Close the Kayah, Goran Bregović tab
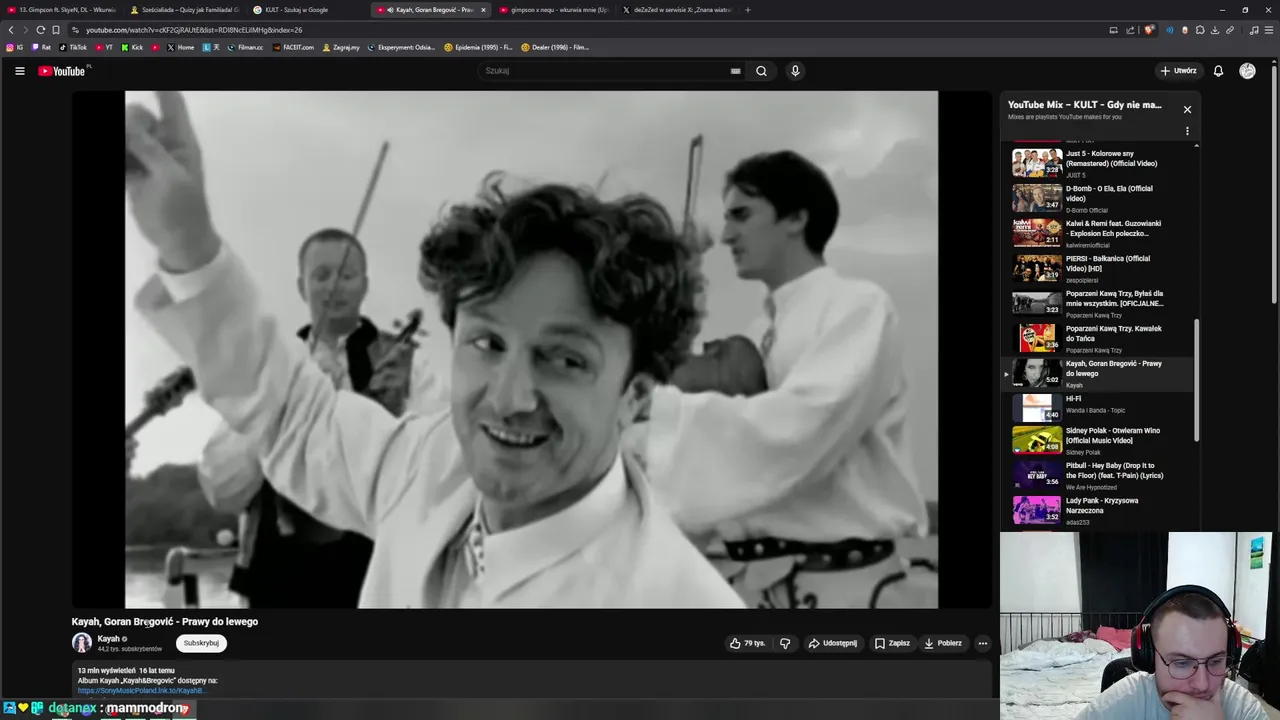The height and width of the screenshot is (720, 1280). point(483,10)
